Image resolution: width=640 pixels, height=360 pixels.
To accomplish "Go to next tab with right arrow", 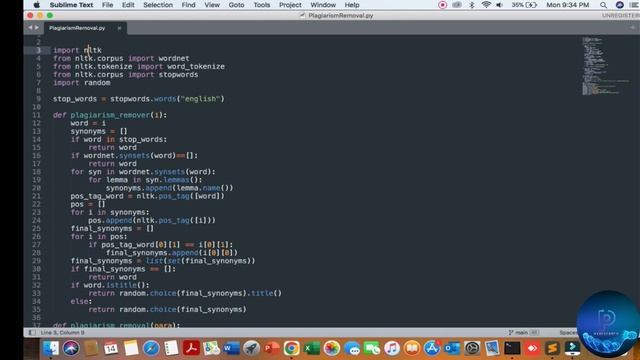I will 37,28.
